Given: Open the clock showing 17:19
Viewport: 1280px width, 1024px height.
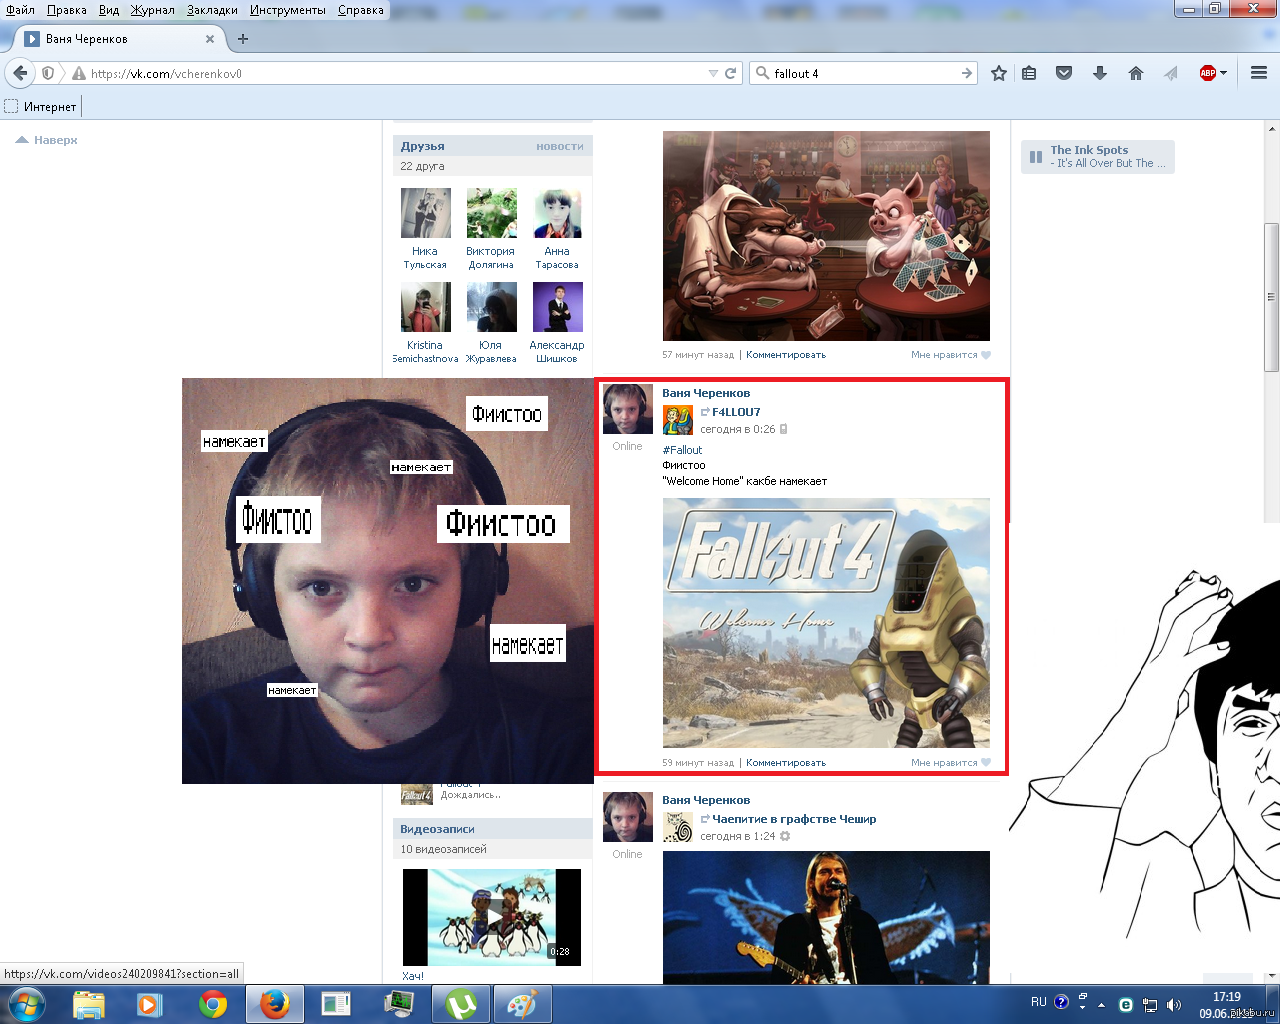Looking at the screenshot, I should [x=1227, y=997].
